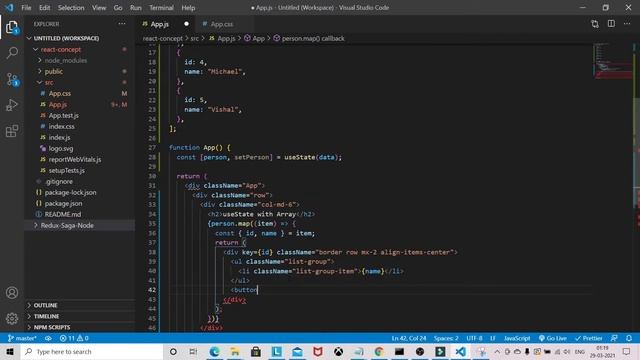Open the Accounts menu icon

tap(12, 293)
